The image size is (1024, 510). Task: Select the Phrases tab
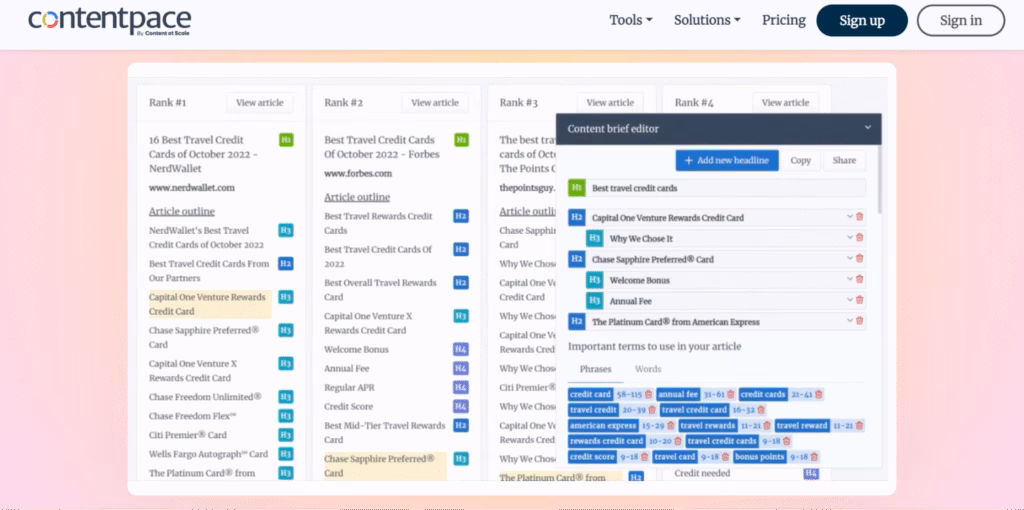pos(595,369)
